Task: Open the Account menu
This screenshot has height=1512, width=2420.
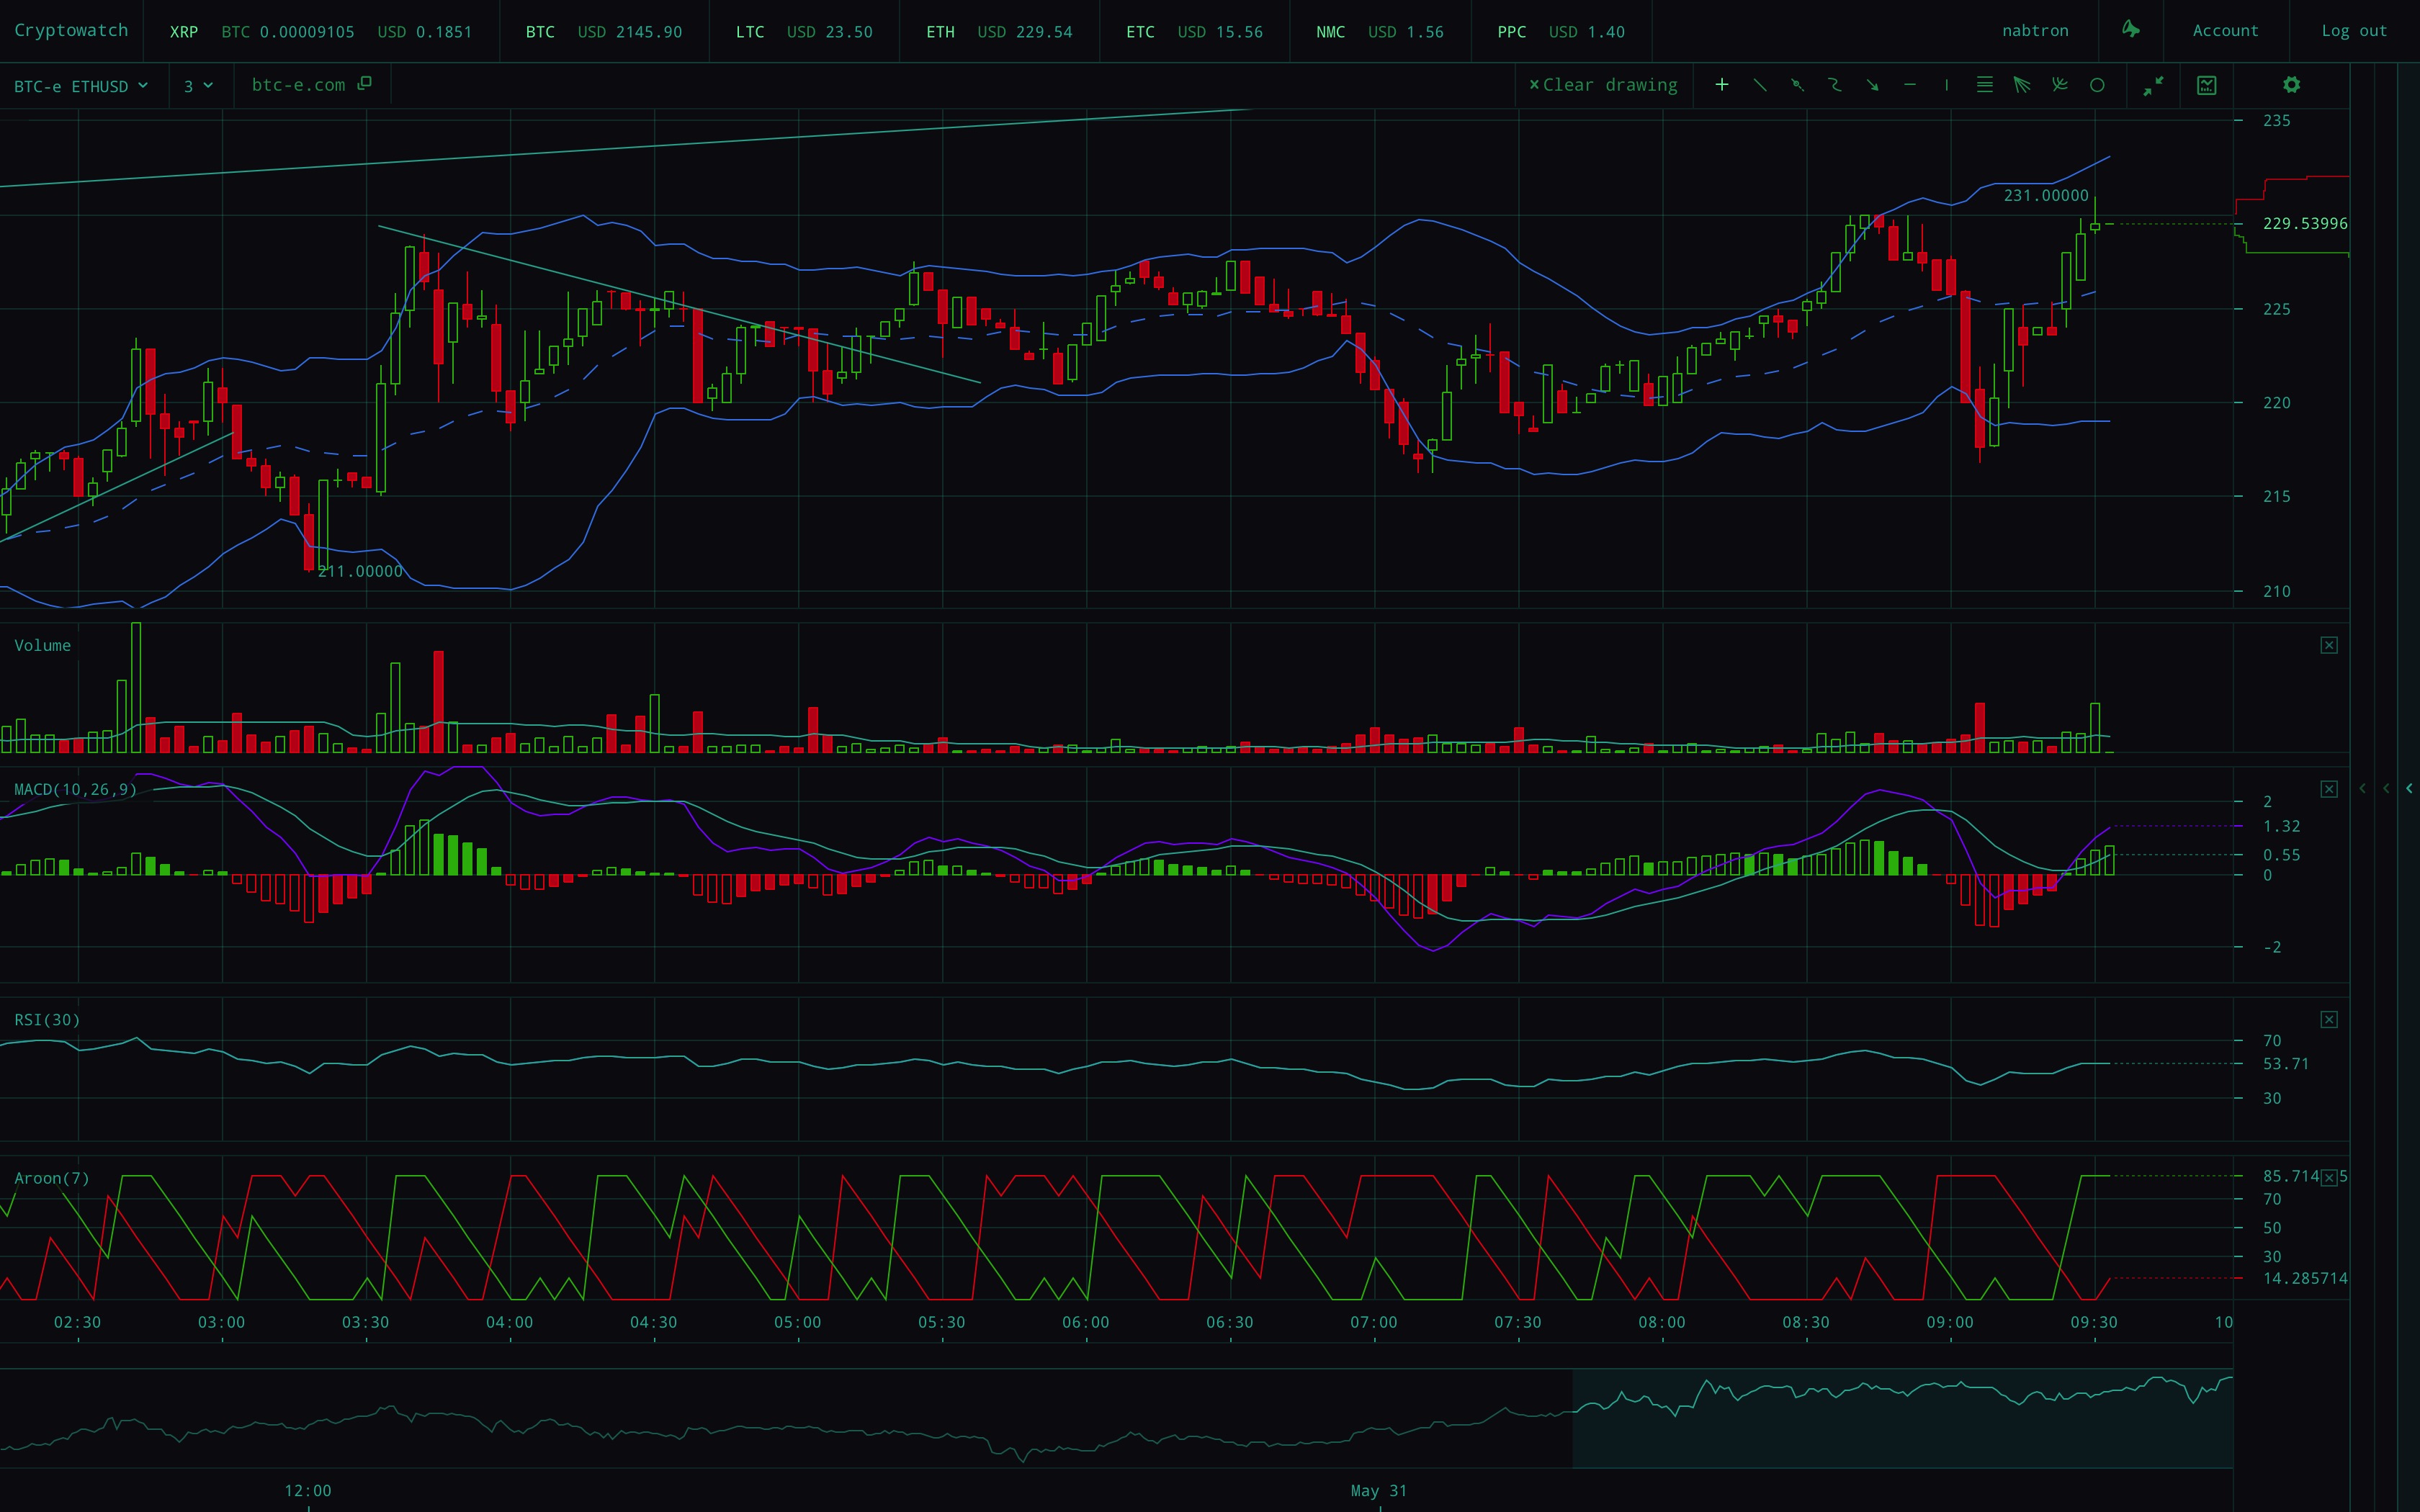Action: pos(2225,31)
